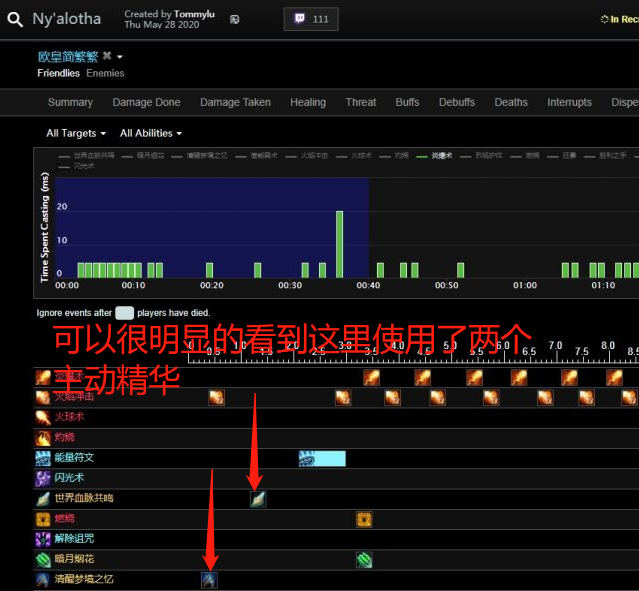Switch to the Deaths tab
Screen dimensions: 639x591
pyautogui.click(x=511, y=102)
